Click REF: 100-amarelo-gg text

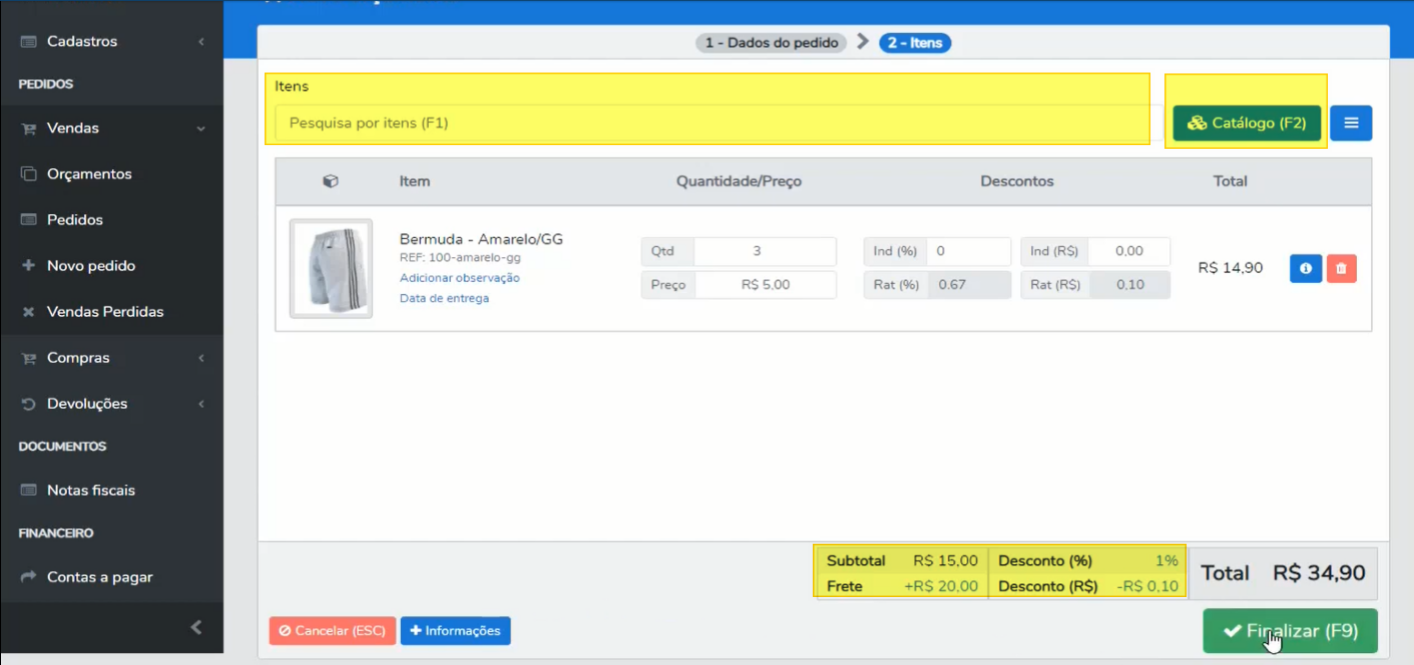point(460,258)
